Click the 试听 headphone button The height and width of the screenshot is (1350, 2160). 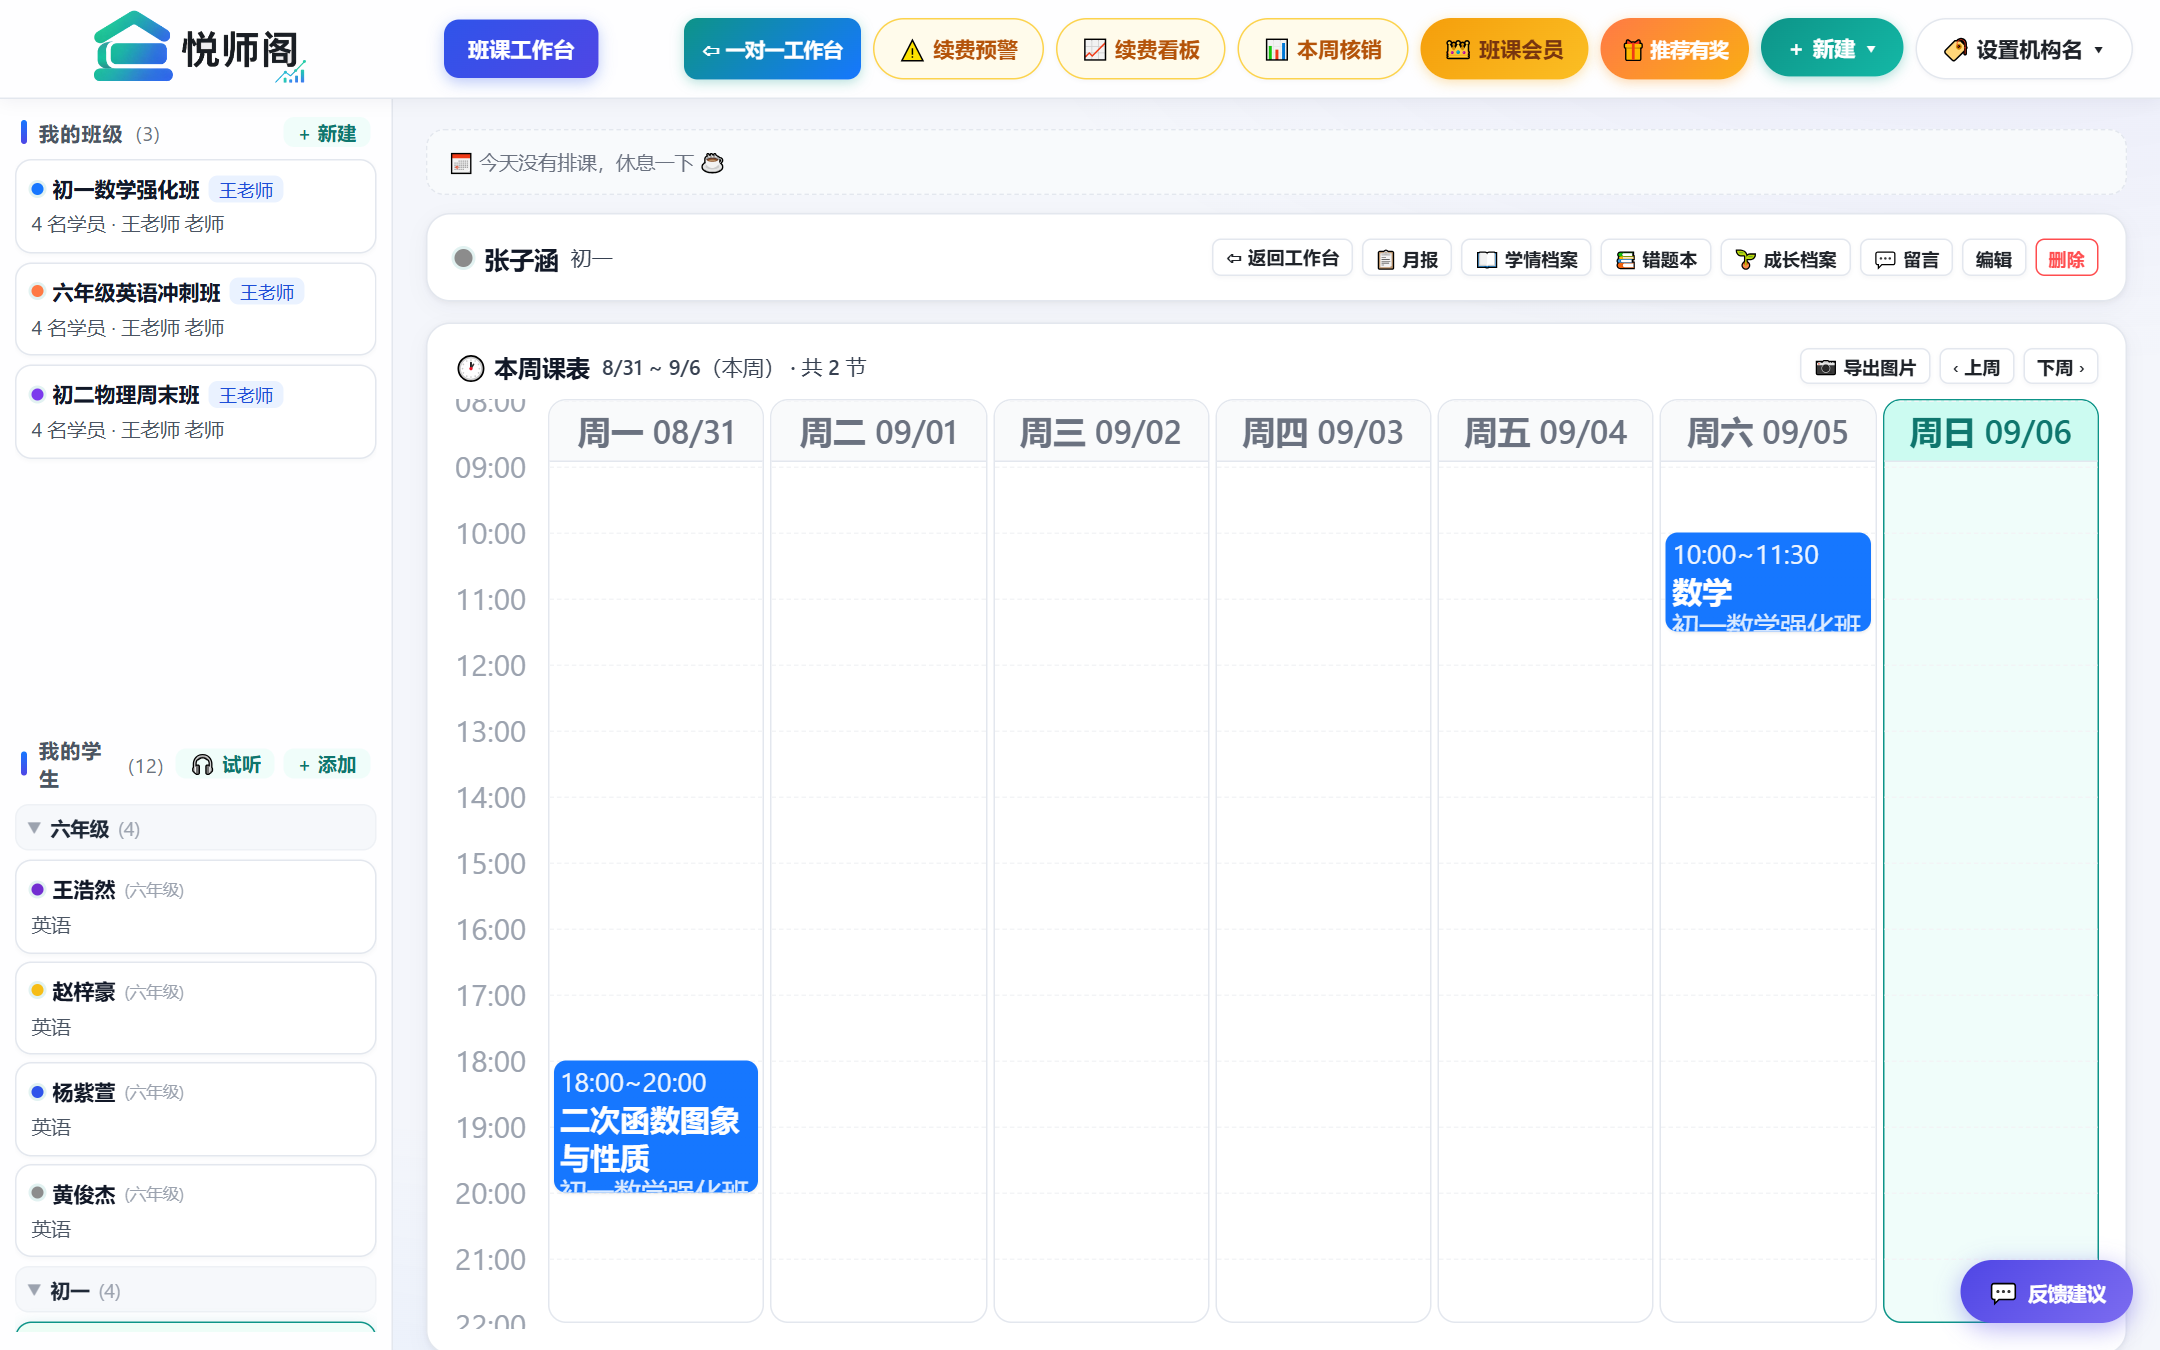(x=226, y=765)
